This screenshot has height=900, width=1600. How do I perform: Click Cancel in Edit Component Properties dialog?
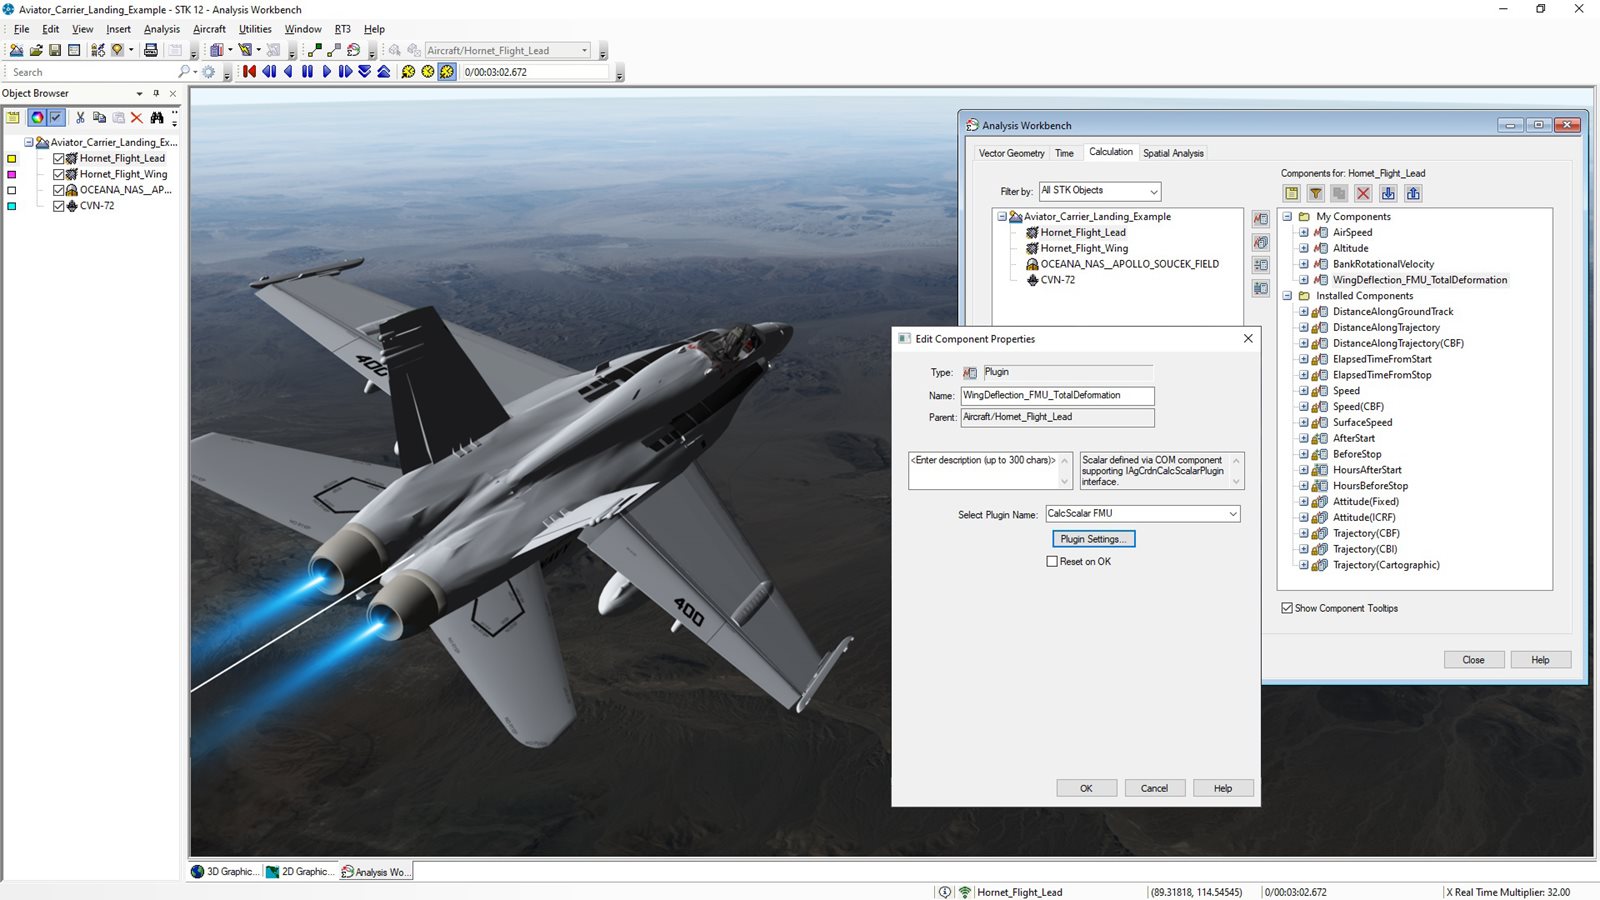click(1154, 788)
